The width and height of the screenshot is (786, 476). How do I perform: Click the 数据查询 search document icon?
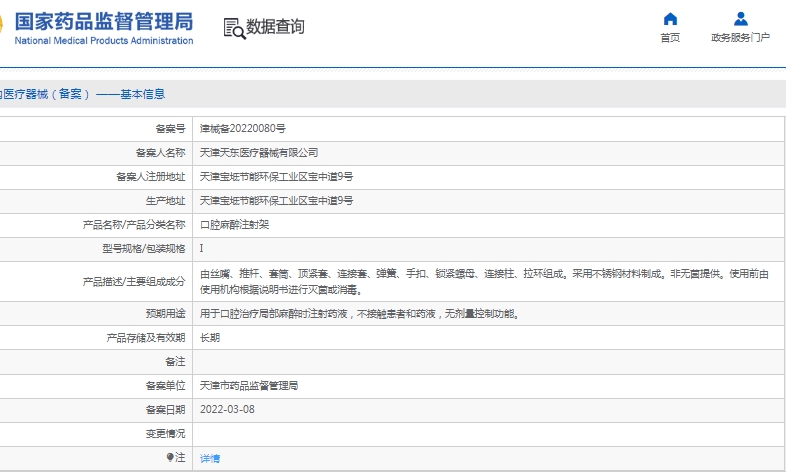[x=234, y=28]
